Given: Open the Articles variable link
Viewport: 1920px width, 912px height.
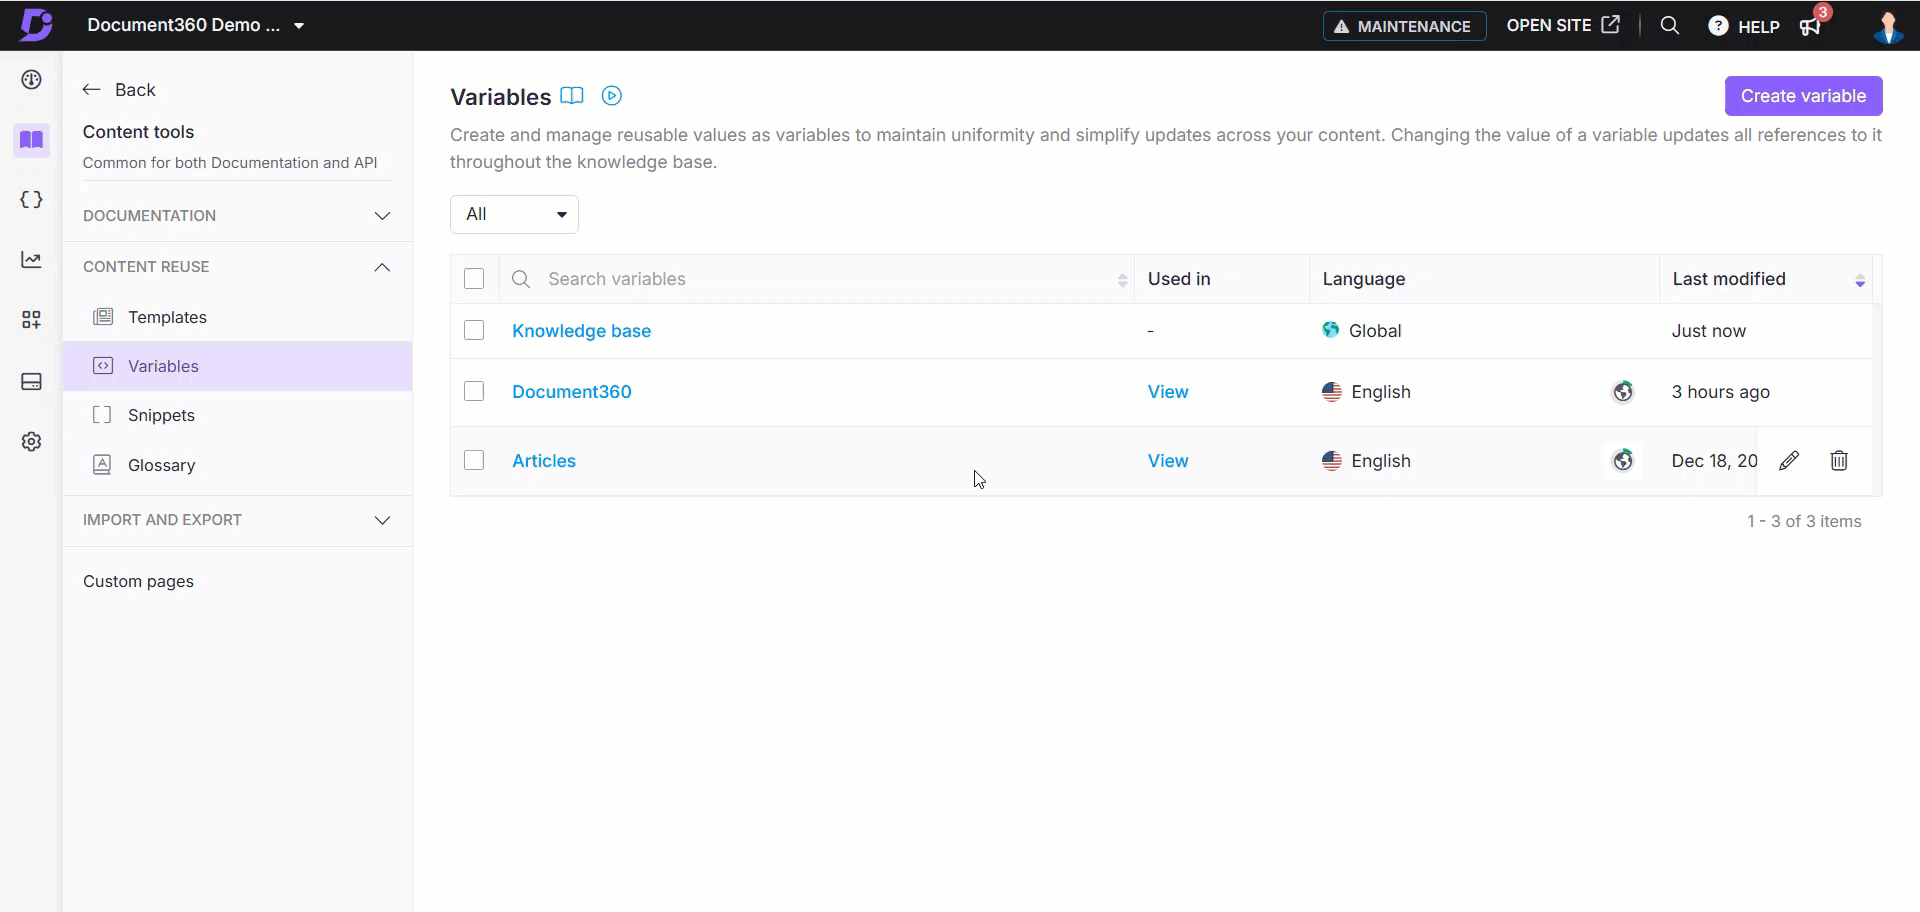Looking at the screenshot, I should (544, 461).
